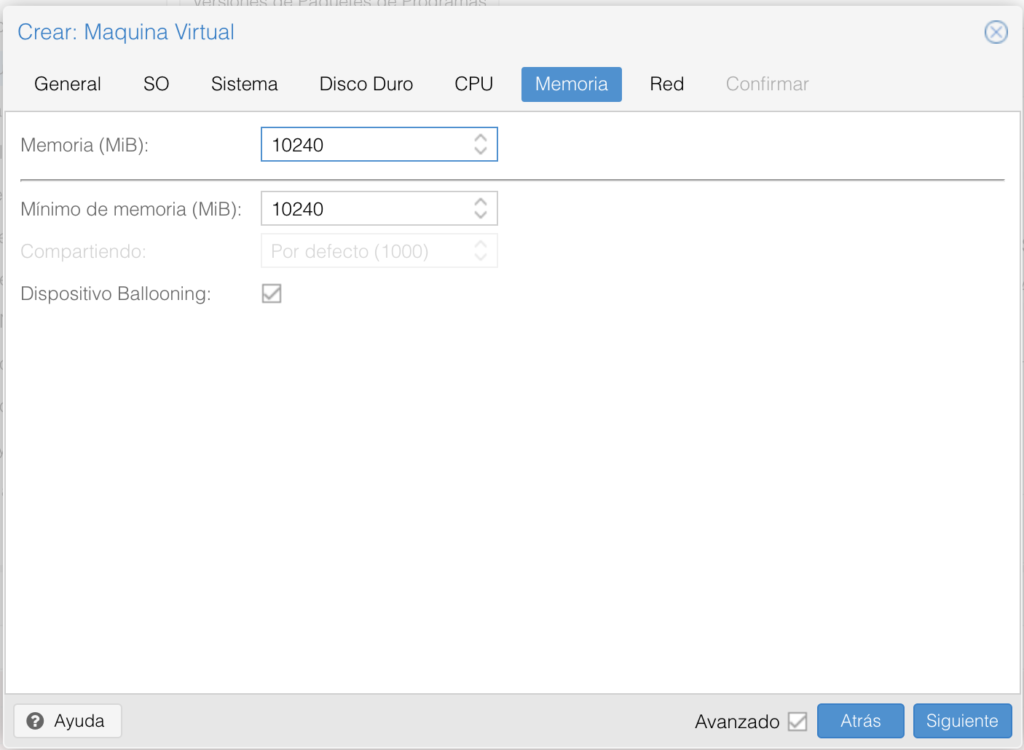Image resolution: width=1024 pixels, height=750 pixels.
Task: Disable the Dispositivo Ballooning checkbox
Action: point(271,293)
